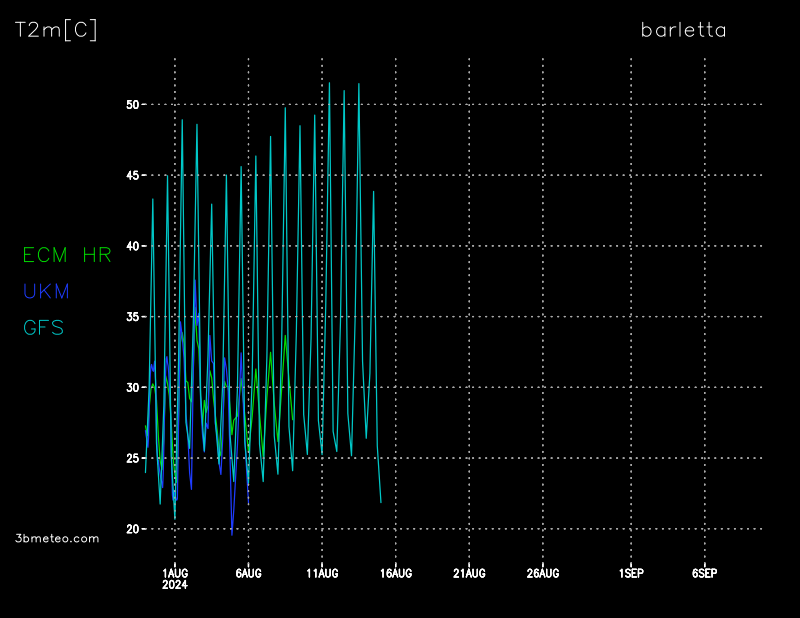Open the 3bmeteo.com watermark link
Viewport: 800px width, 618px height.
tap(58, 538)
